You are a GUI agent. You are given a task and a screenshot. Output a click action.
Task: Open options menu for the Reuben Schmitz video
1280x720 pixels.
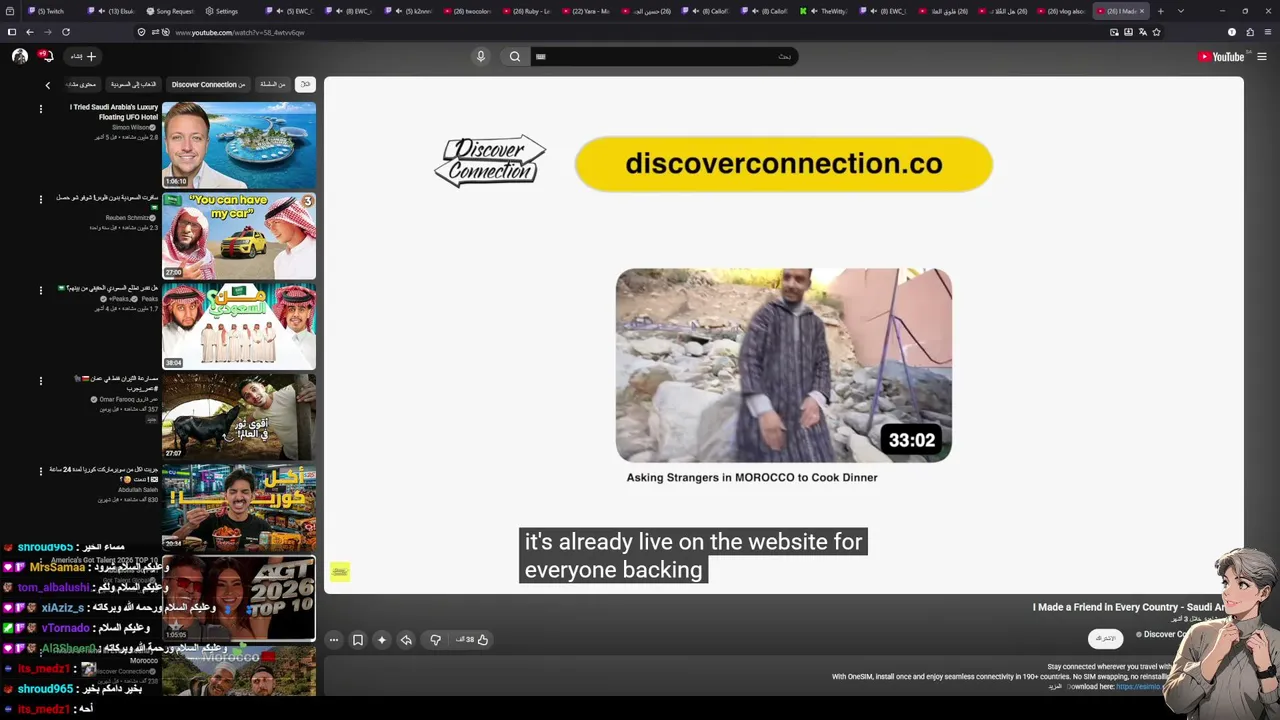(41, 199)
